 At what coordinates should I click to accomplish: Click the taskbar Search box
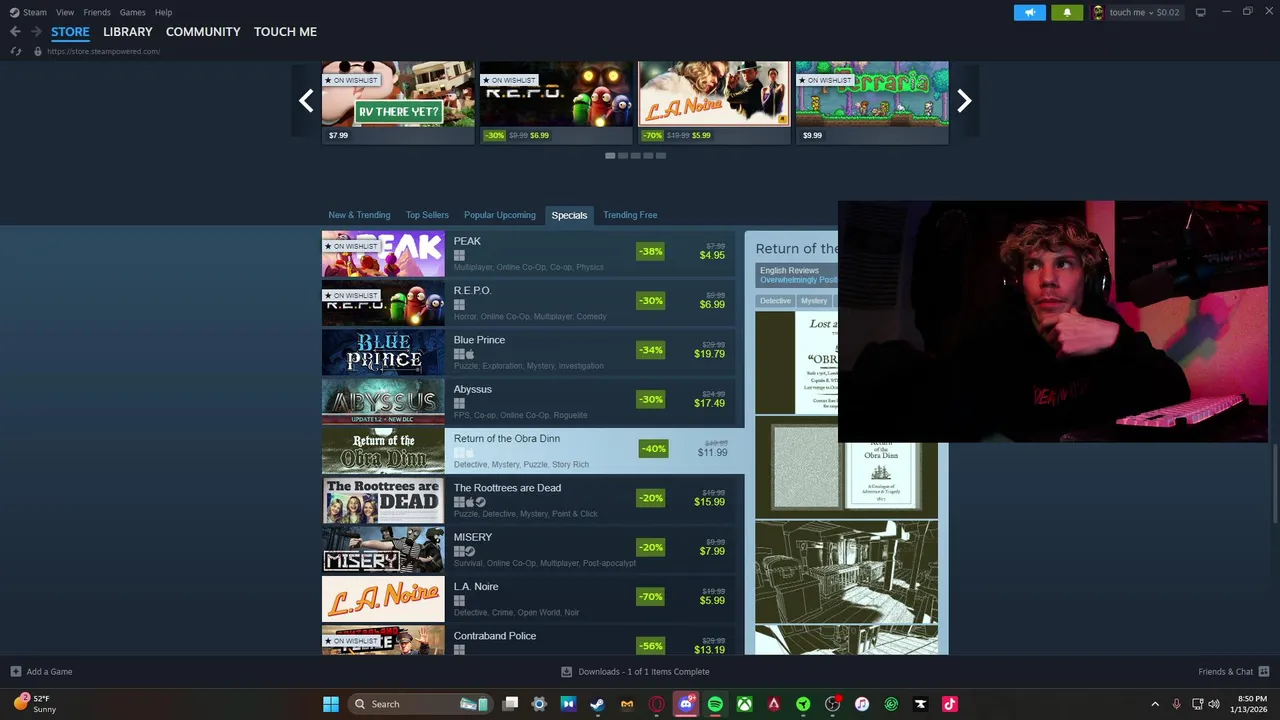pos(420,704)
